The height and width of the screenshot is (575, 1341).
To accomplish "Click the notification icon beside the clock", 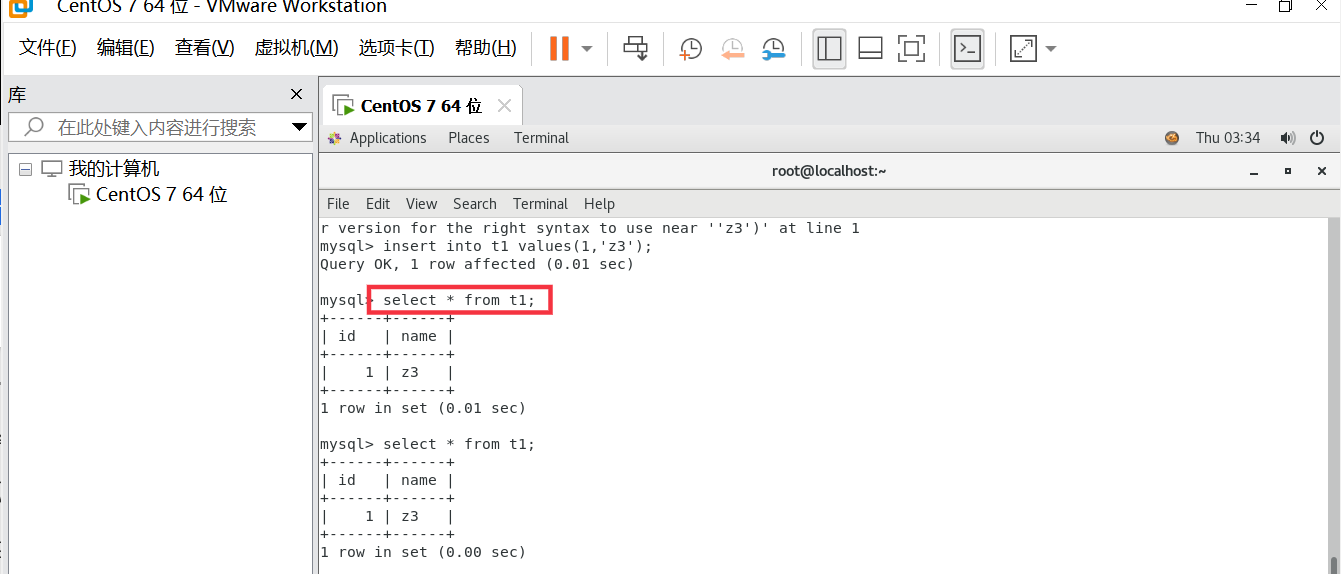I will 1172,138.
